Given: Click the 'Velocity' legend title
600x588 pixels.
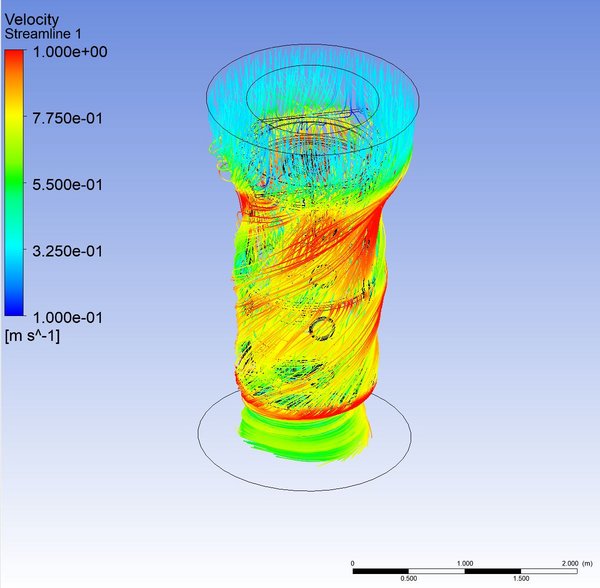Looking at the screenshot, I should click(x=32, y=20).
